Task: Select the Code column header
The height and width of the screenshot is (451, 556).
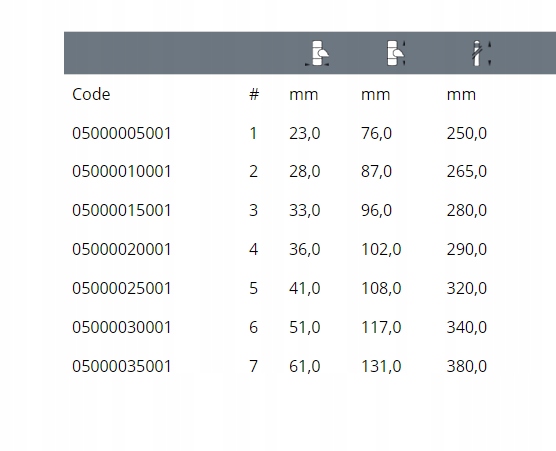Action: 91,94
